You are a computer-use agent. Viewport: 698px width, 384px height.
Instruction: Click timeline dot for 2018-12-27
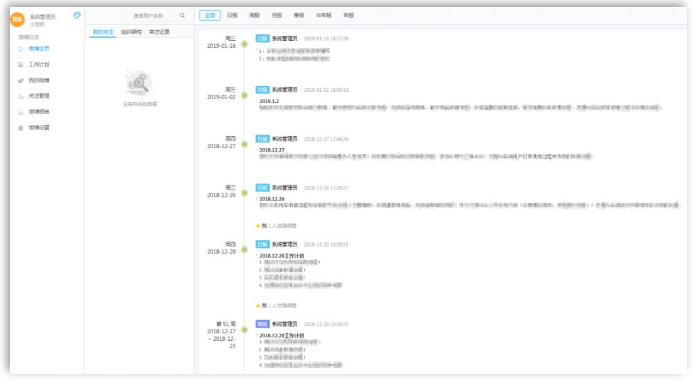[244, 144]
